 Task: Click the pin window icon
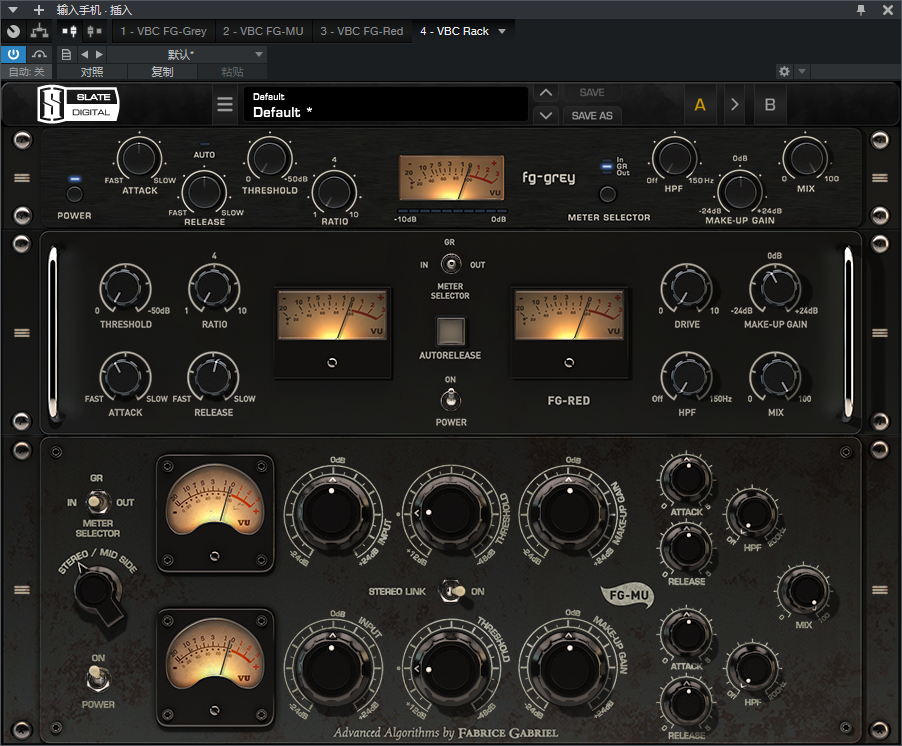point(861,10)
